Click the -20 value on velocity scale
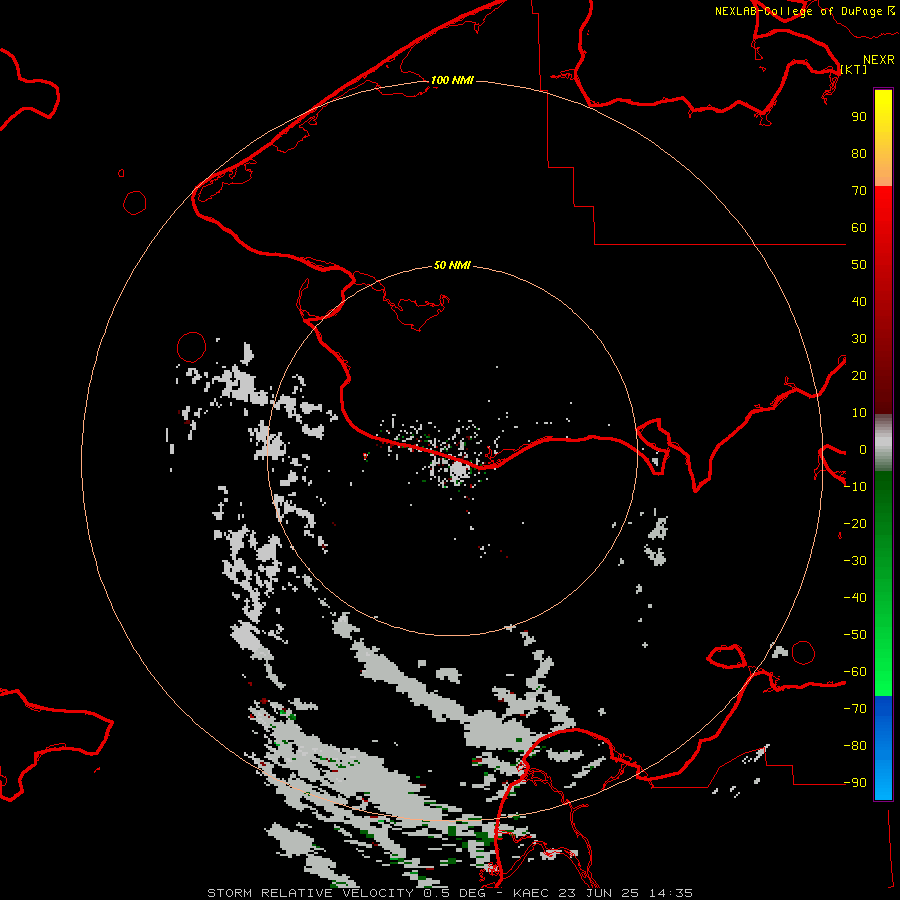 click(855, 524)
